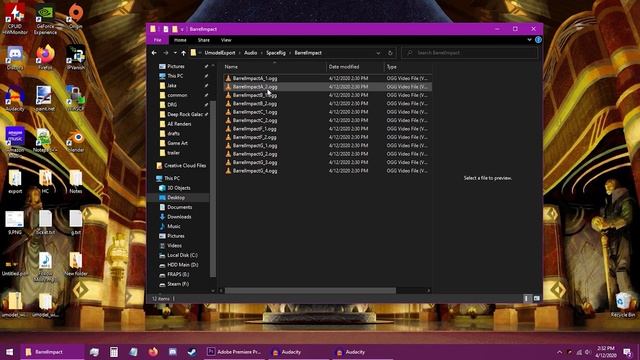Screen dimensions: 640x360
Task: Select the Amazon Music desktop shortcut
Action: pos(15,142)
